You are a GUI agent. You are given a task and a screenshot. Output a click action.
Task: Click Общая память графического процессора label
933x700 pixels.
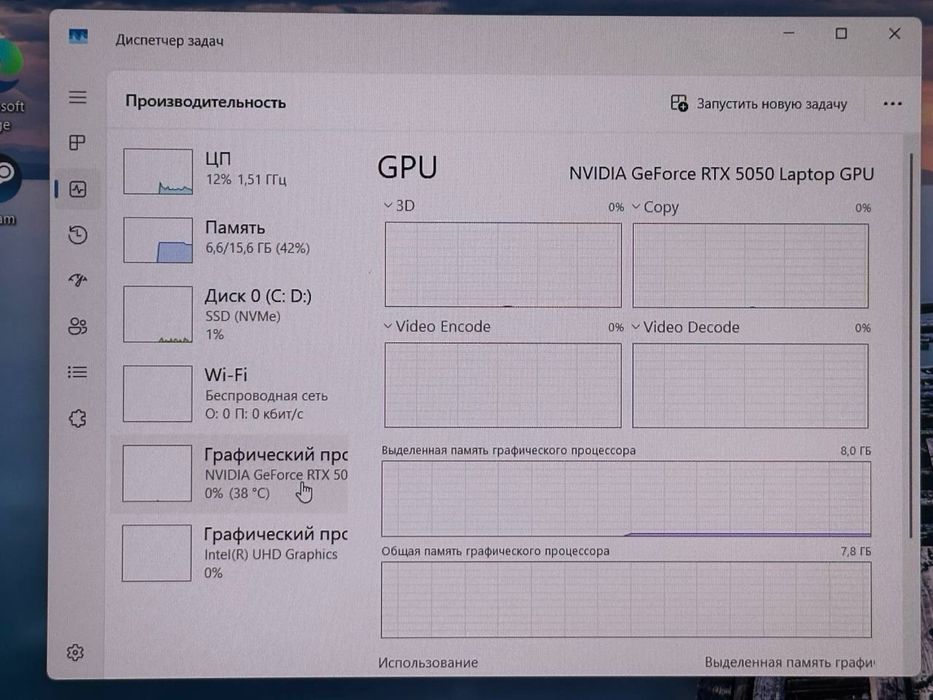point(496,551)
